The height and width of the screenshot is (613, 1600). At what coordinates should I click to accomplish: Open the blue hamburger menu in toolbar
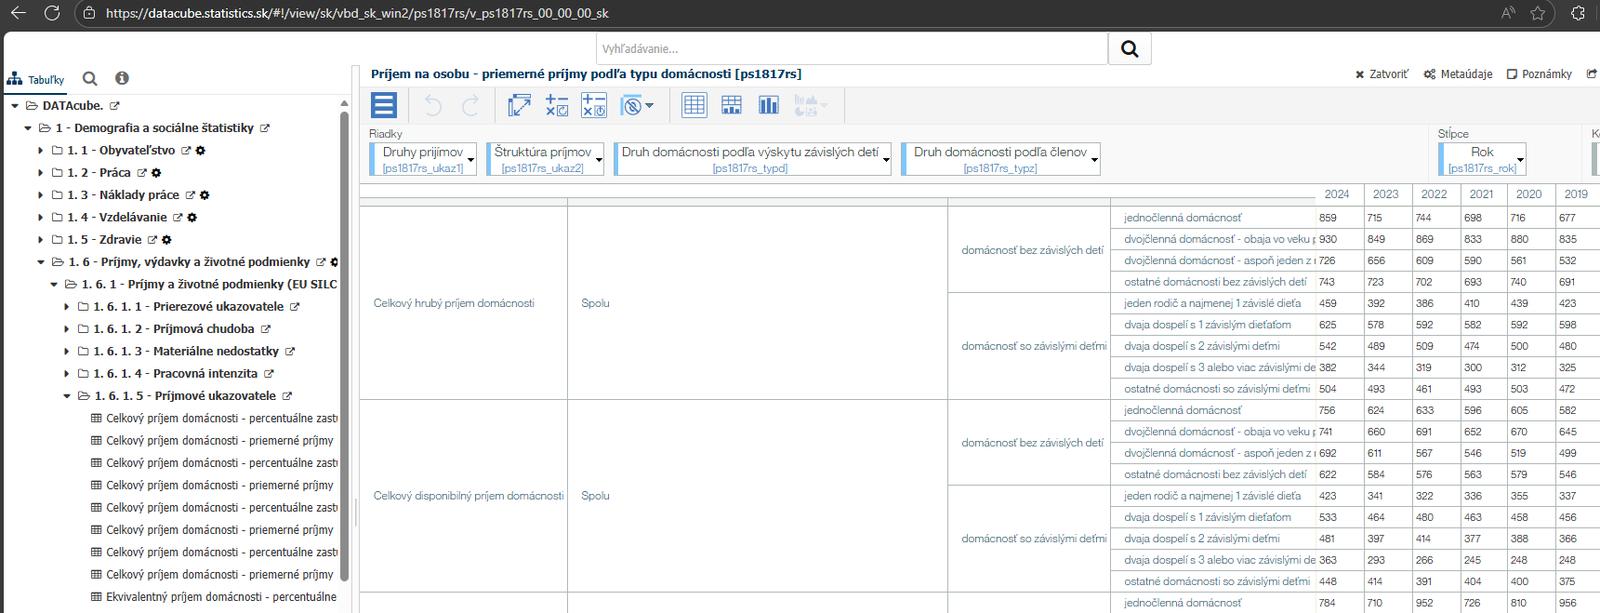[x=384, y=105]
